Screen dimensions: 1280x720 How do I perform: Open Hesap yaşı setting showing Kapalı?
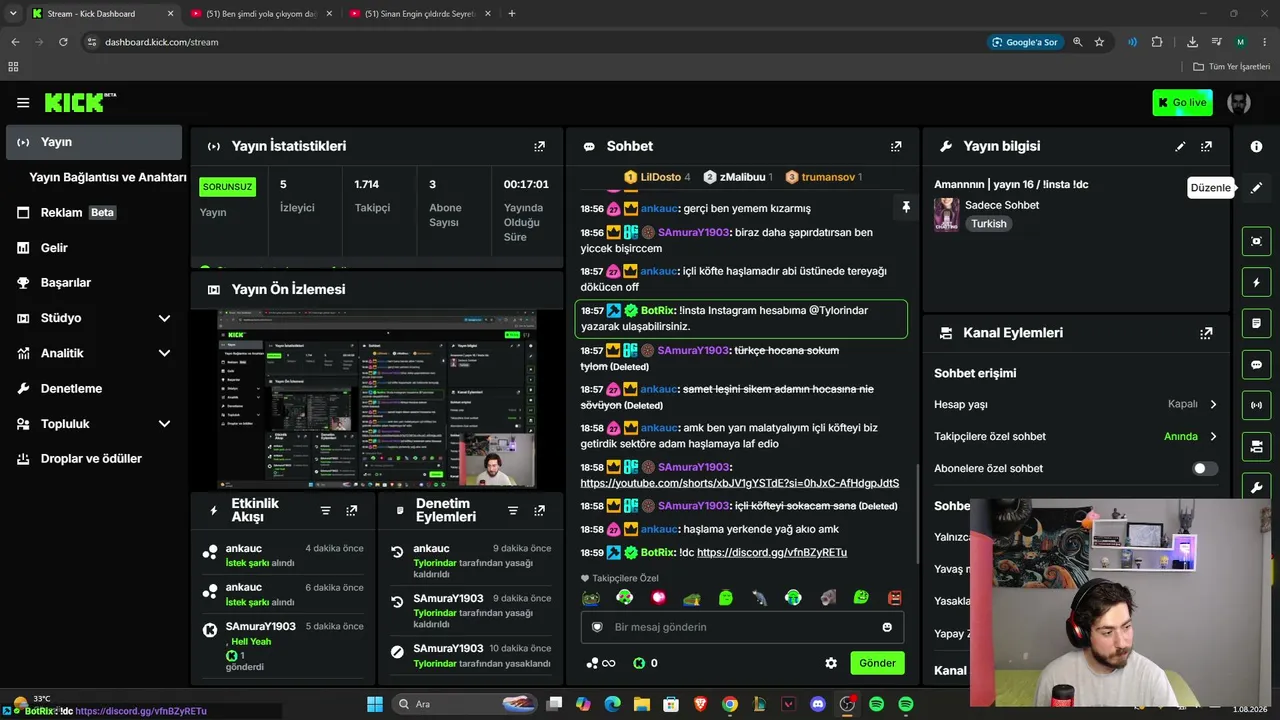tap(1076, 404)
